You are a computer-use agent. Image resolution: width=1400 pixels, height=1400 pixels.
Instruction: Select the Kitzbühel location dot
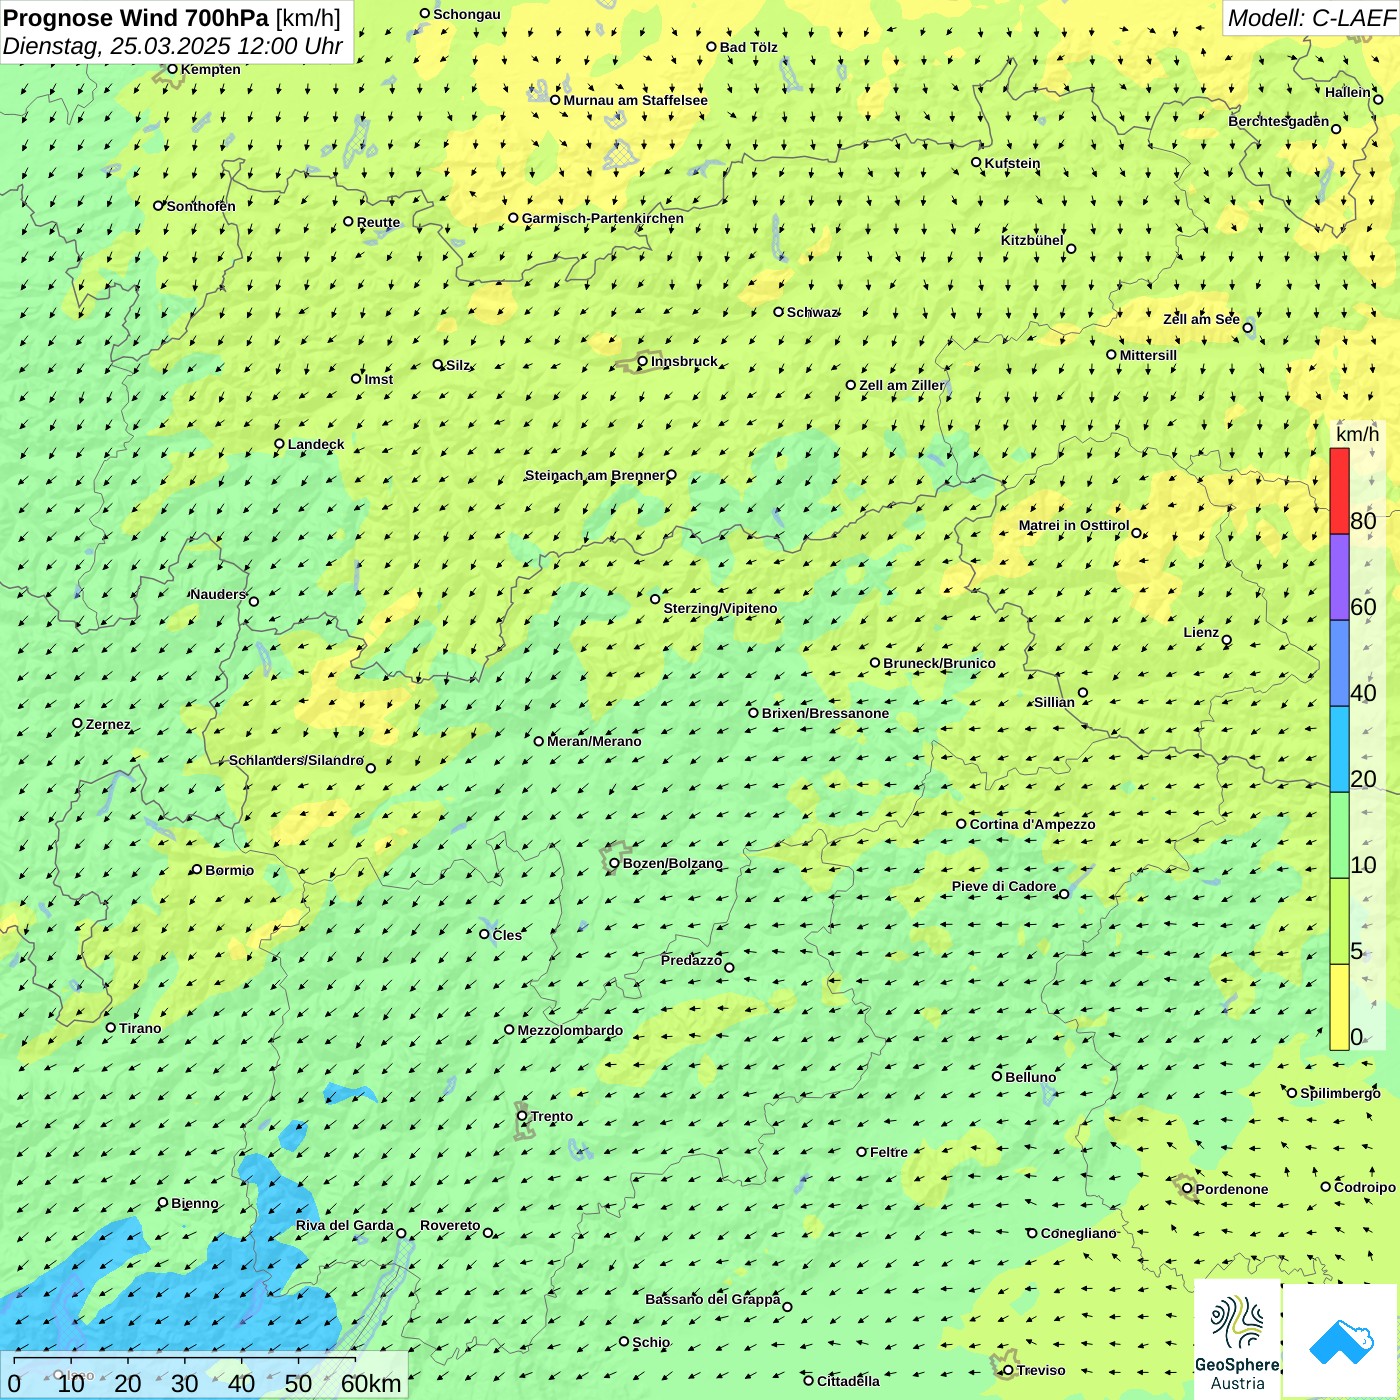pos(1071,249)
